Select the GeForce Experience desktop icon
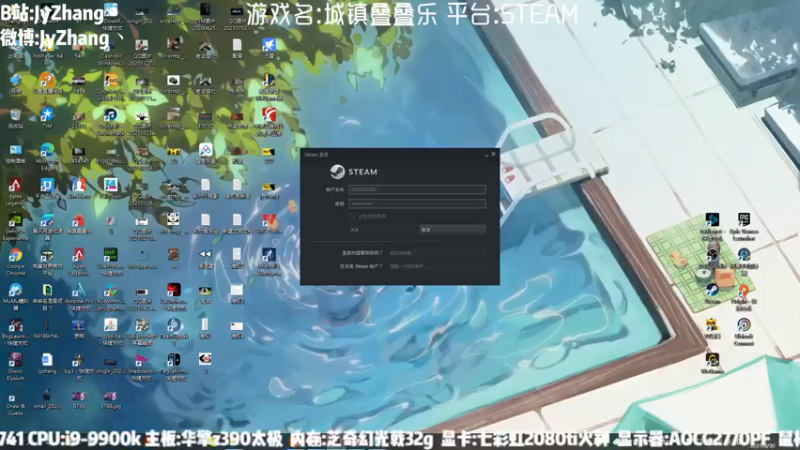This screenshot has height=450, width=800. pos(15,227)
